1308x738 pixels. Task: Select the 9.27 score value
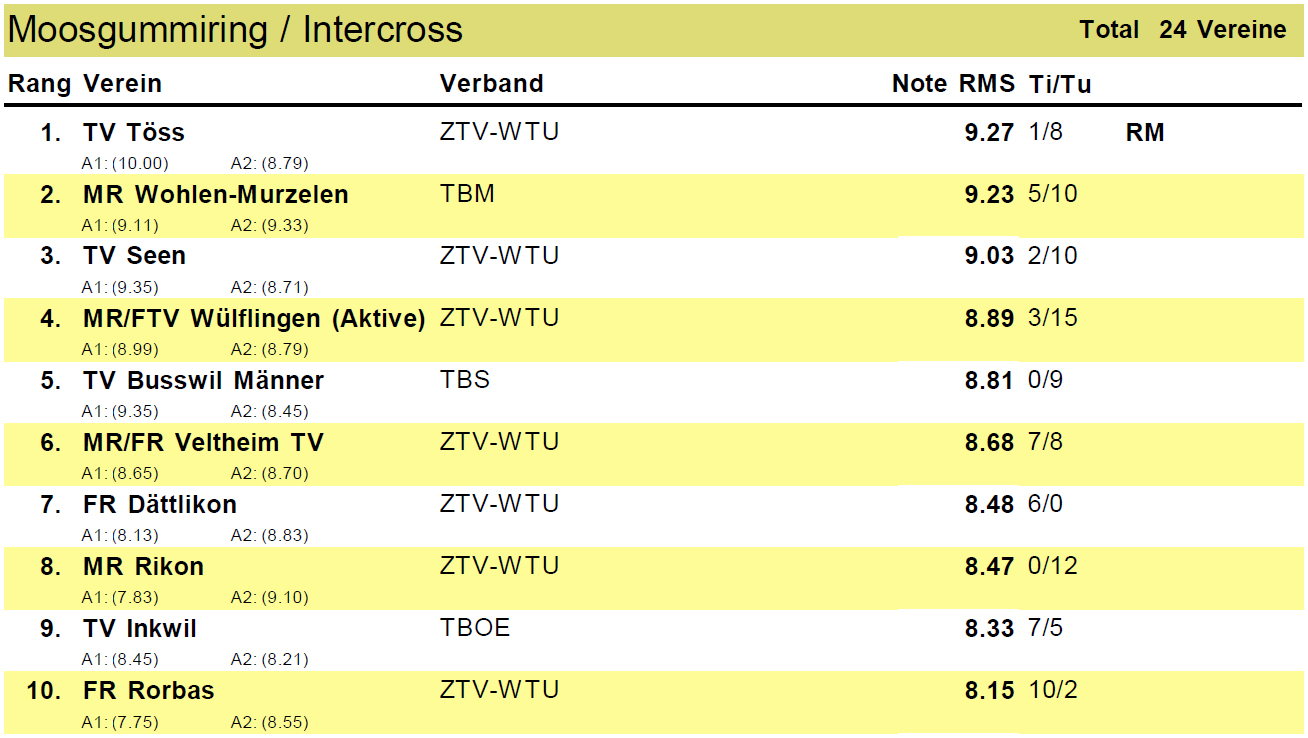point(989,133)
